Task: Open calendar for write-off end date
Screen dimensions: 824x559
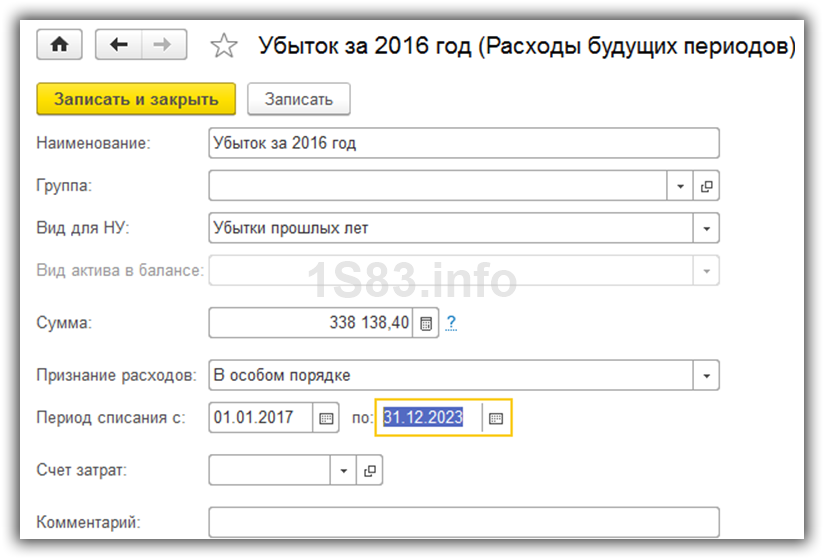Action: [x=496, y=418]
